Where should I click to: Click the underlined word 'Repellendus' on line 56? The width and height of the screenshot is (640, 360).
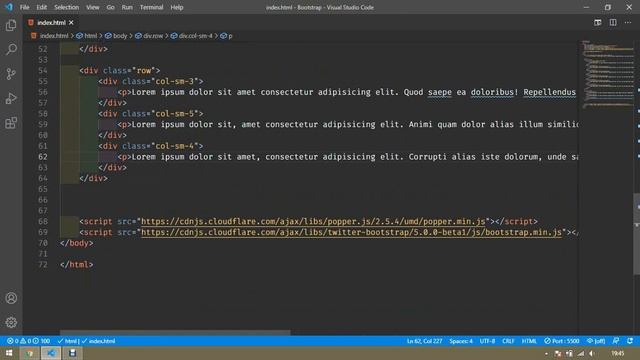[x=549, y=92]
